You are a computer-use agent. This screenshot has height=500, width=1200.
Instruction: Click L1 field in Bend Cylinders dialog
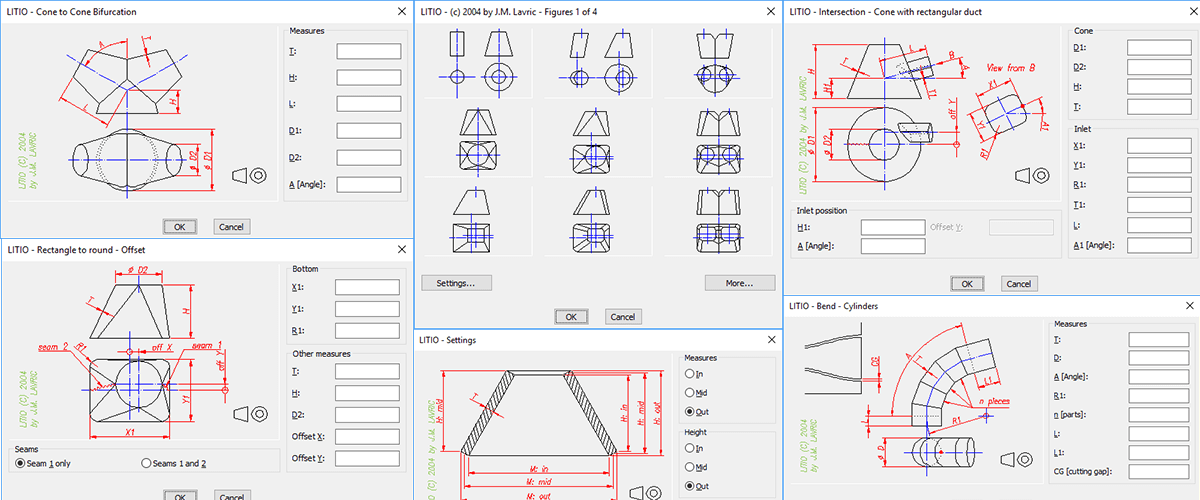pyautogui.click(x=1159, y=453)
